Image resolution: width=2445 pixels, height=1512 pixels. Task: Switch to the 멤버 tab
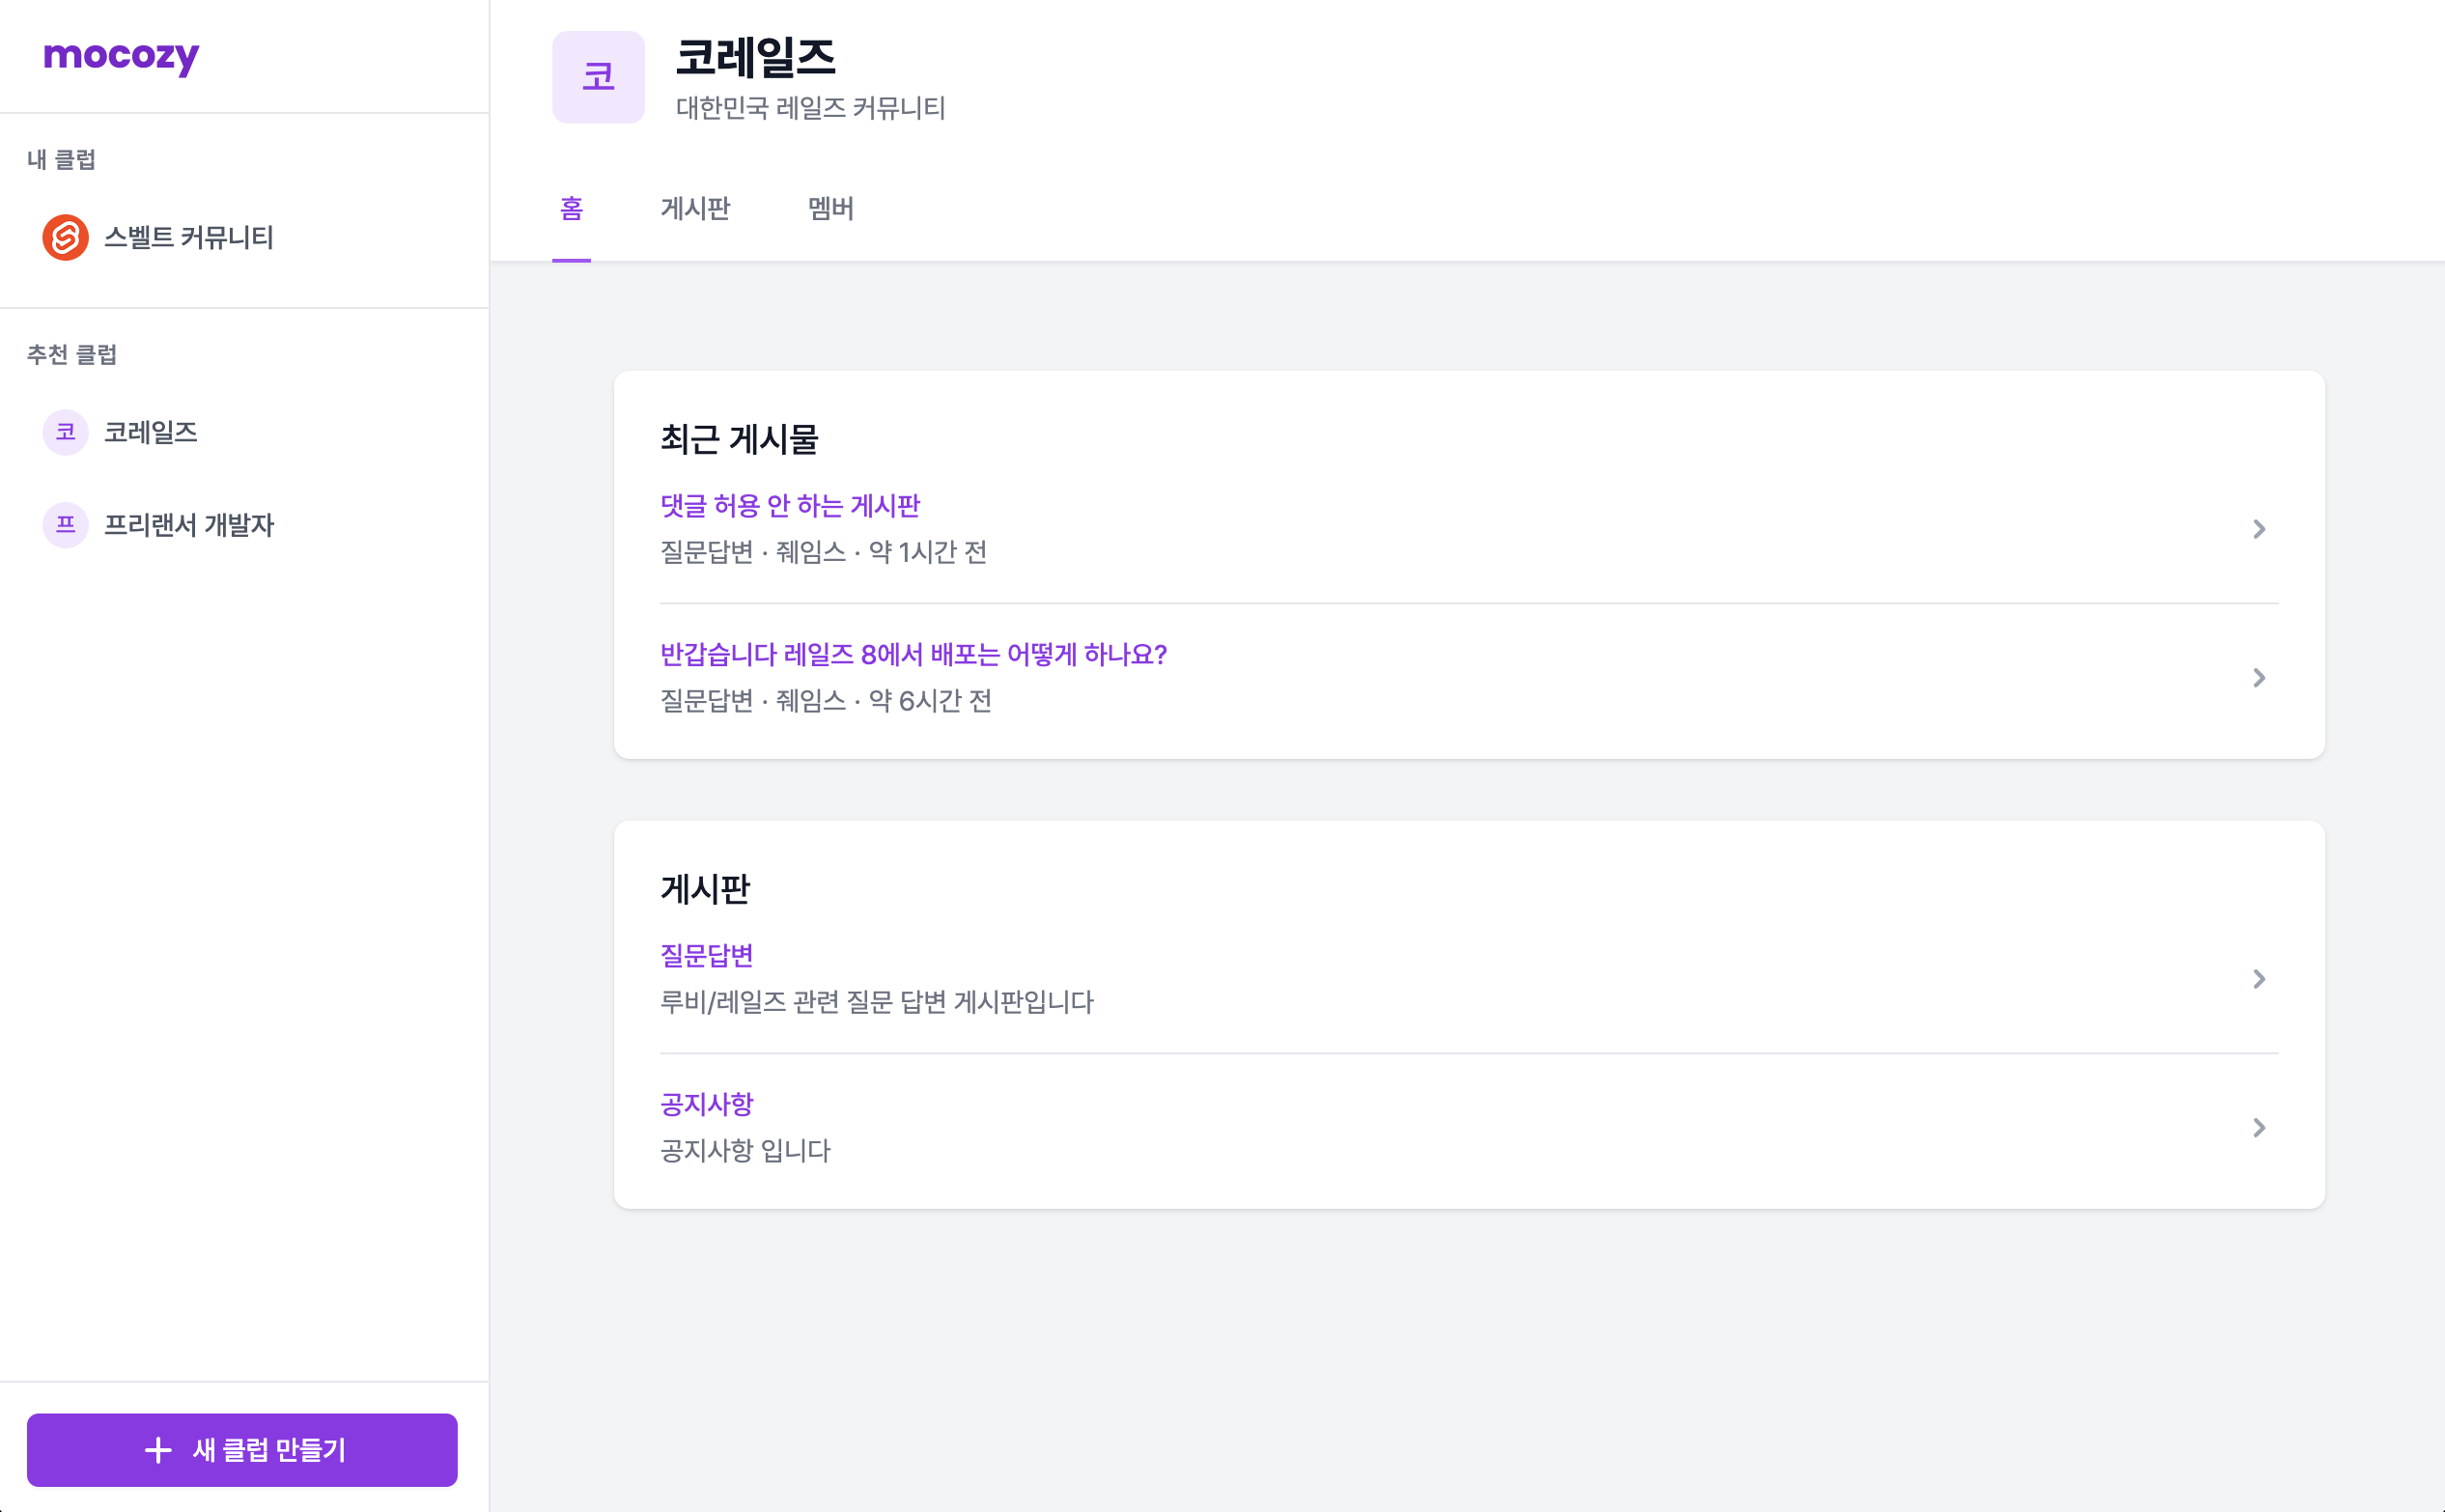pyautogui.click(x=830, y=208)
